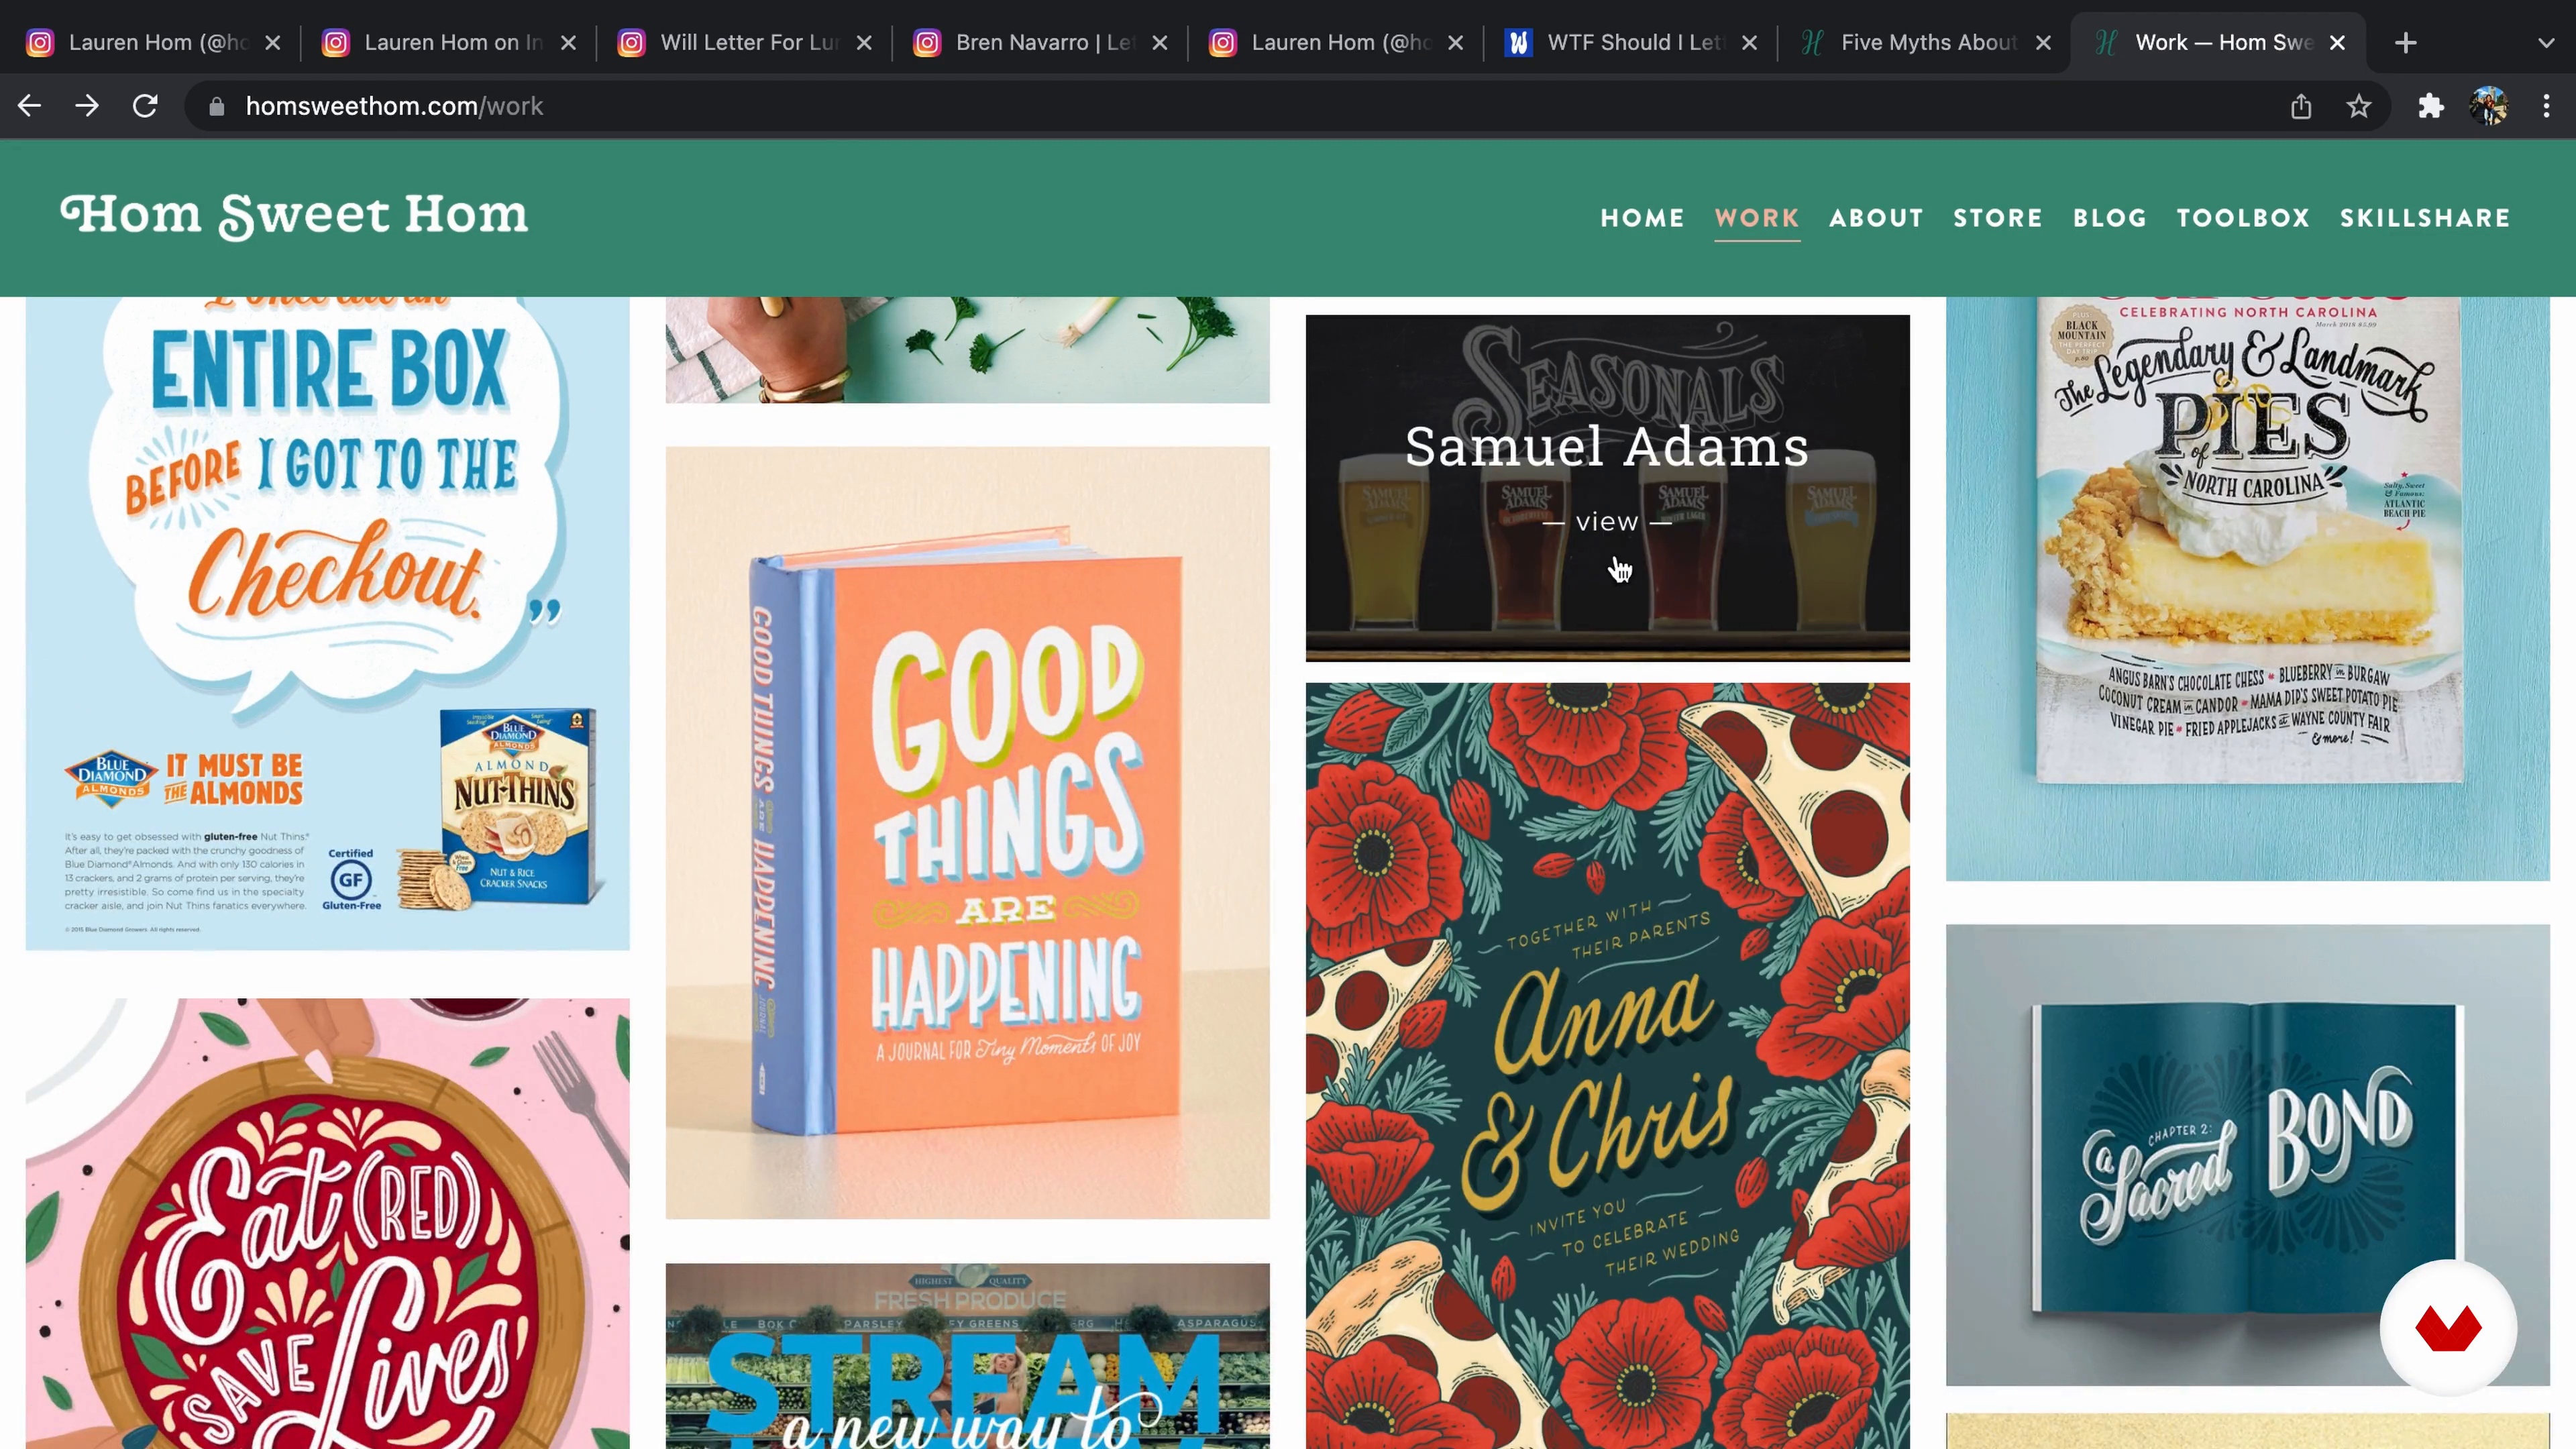Open the hand and herbs photo project
2576x1449 pixels.
pos(967,350)
